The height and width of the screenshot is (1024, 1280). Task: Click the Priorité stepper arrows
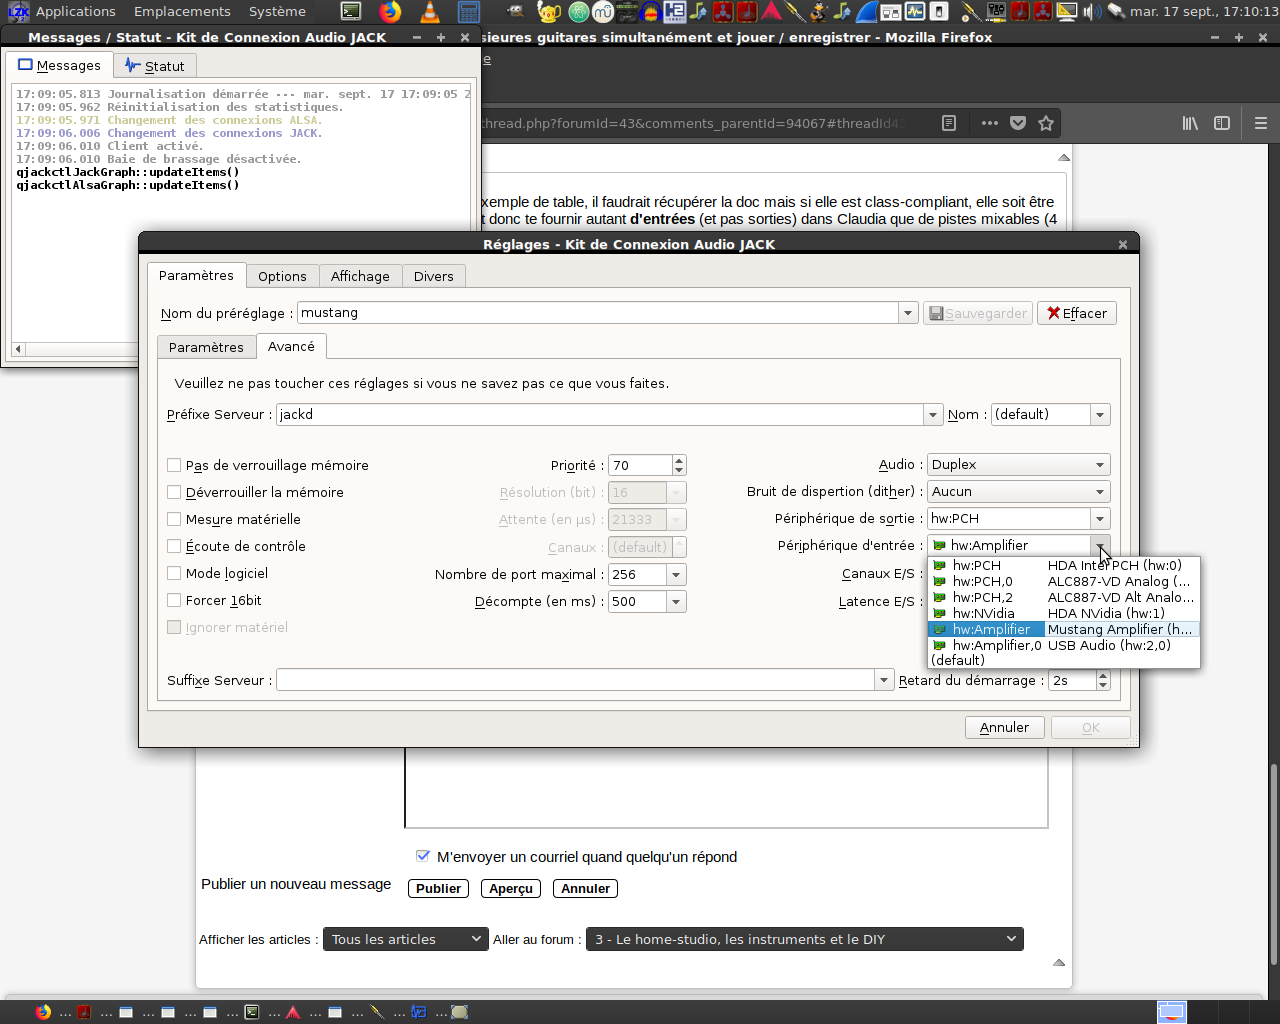(x=679, y=465)
